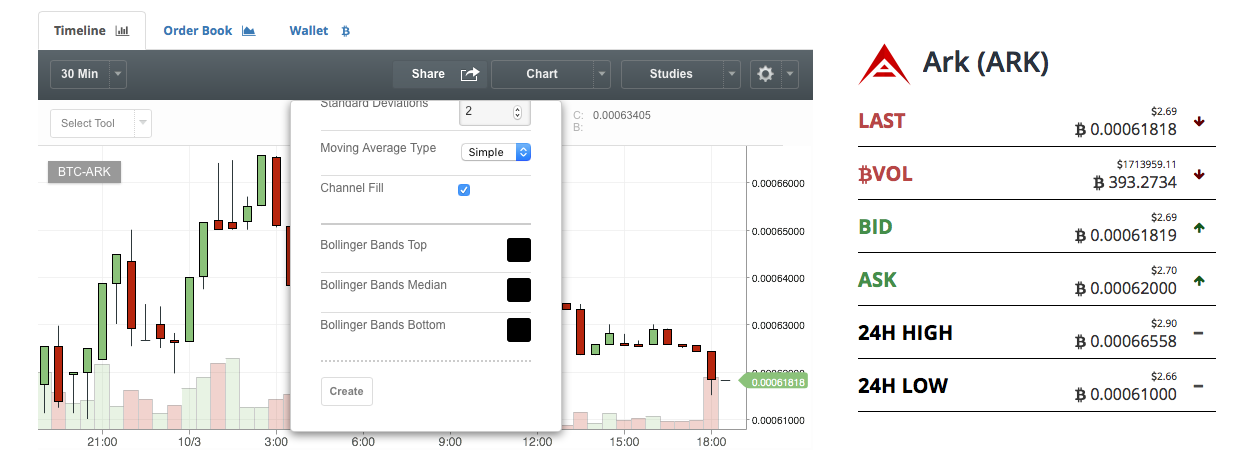Viewport: 1245px width, 467px height.
Task: Click the settings gear icon
Action: click(x=766, y=74)
